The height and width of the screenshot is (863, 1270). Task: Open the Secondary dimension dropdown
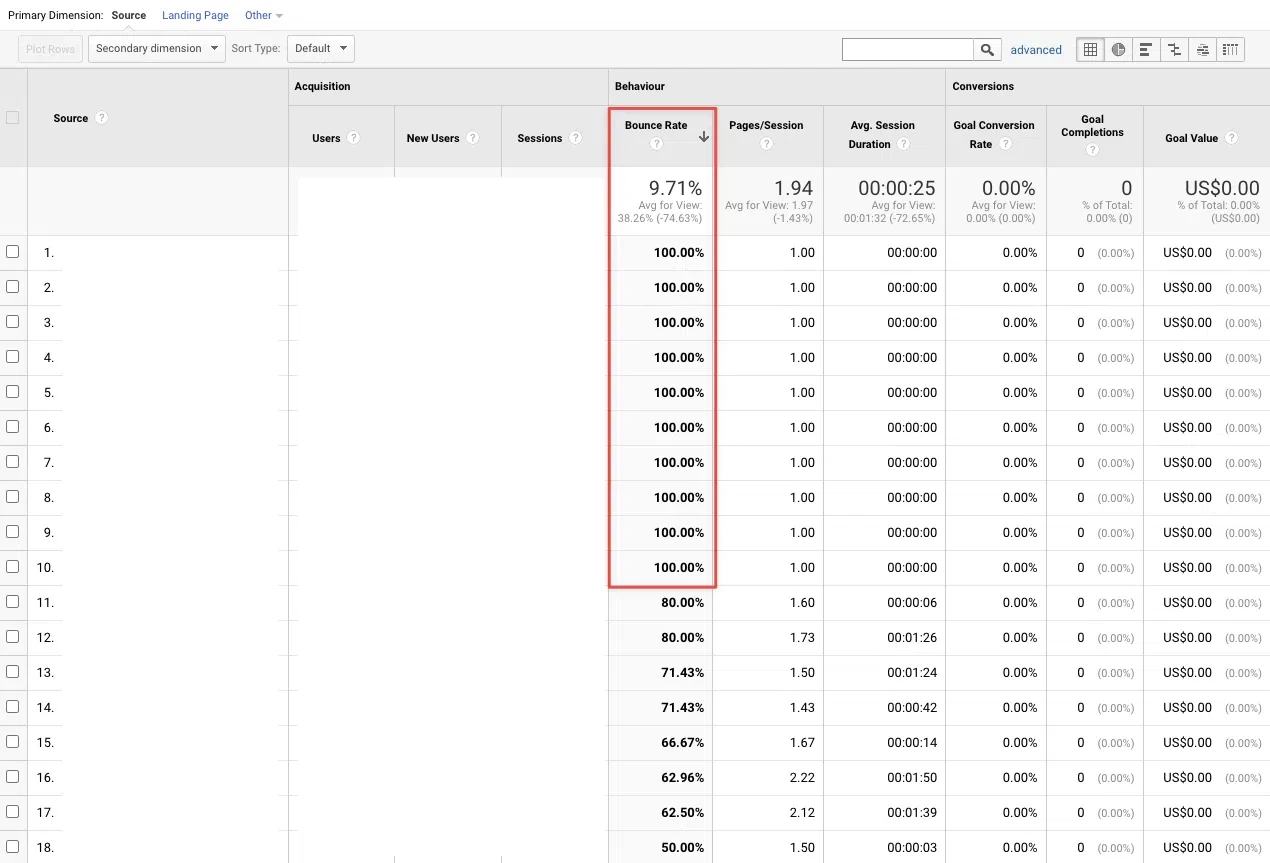(156, 48)
